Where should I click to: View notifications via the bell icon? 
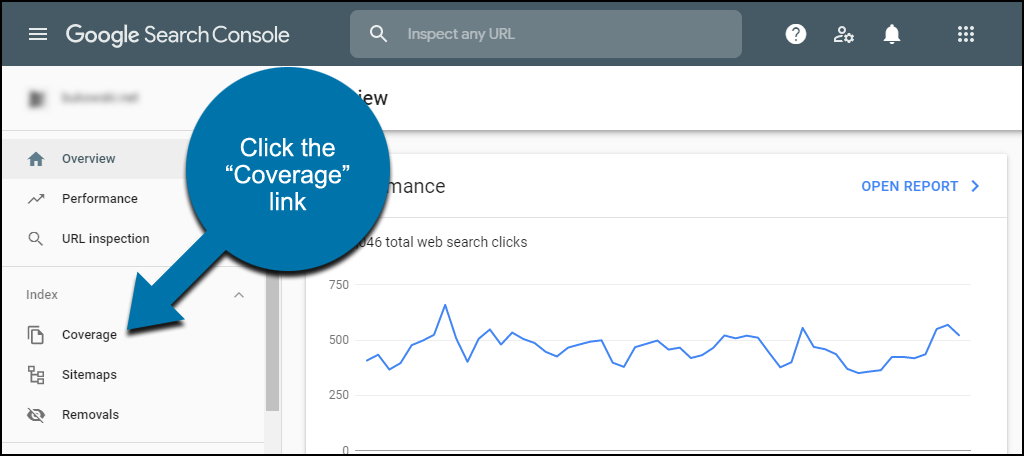891,34
